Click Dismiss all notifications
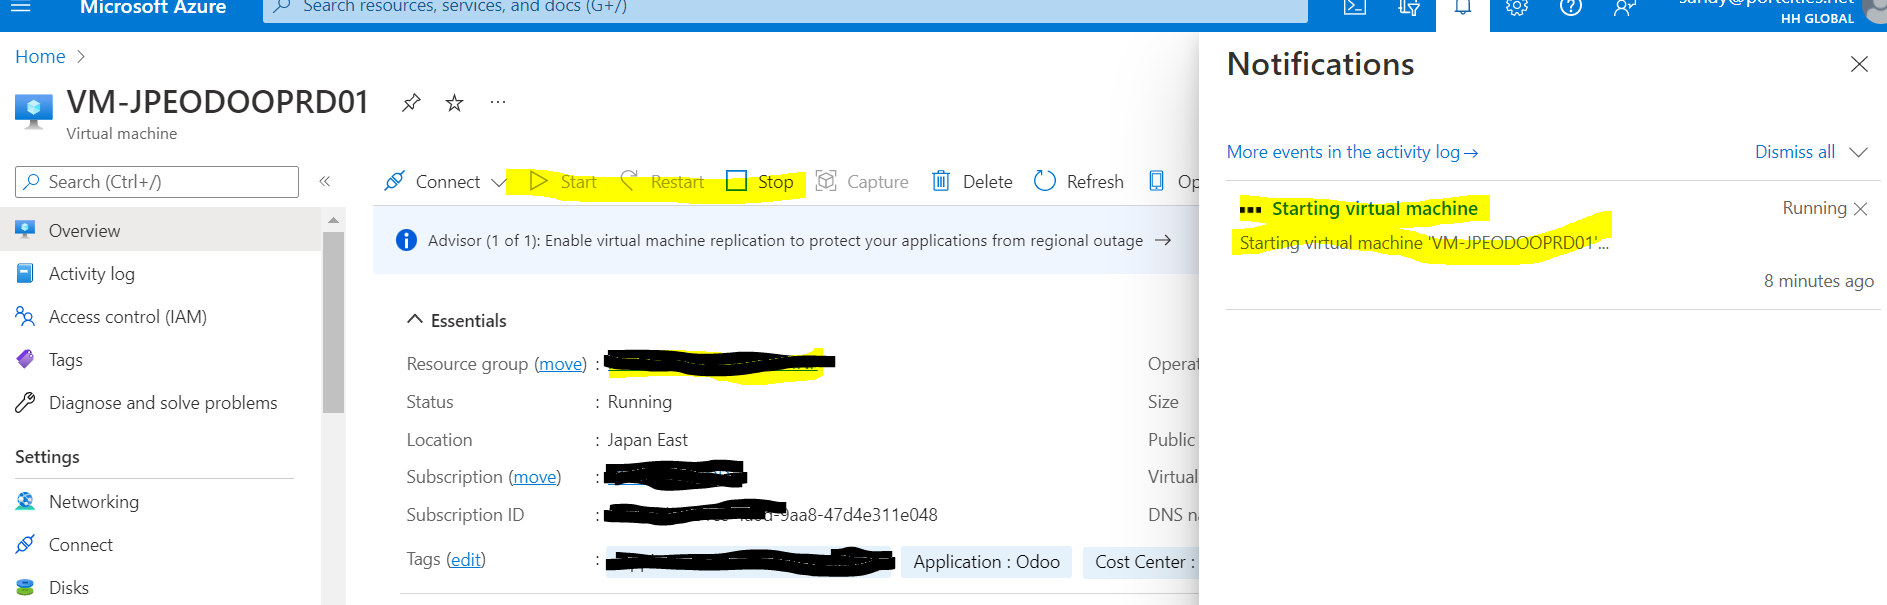This screenshot has width=1887, height=605. coord(1795,152)
